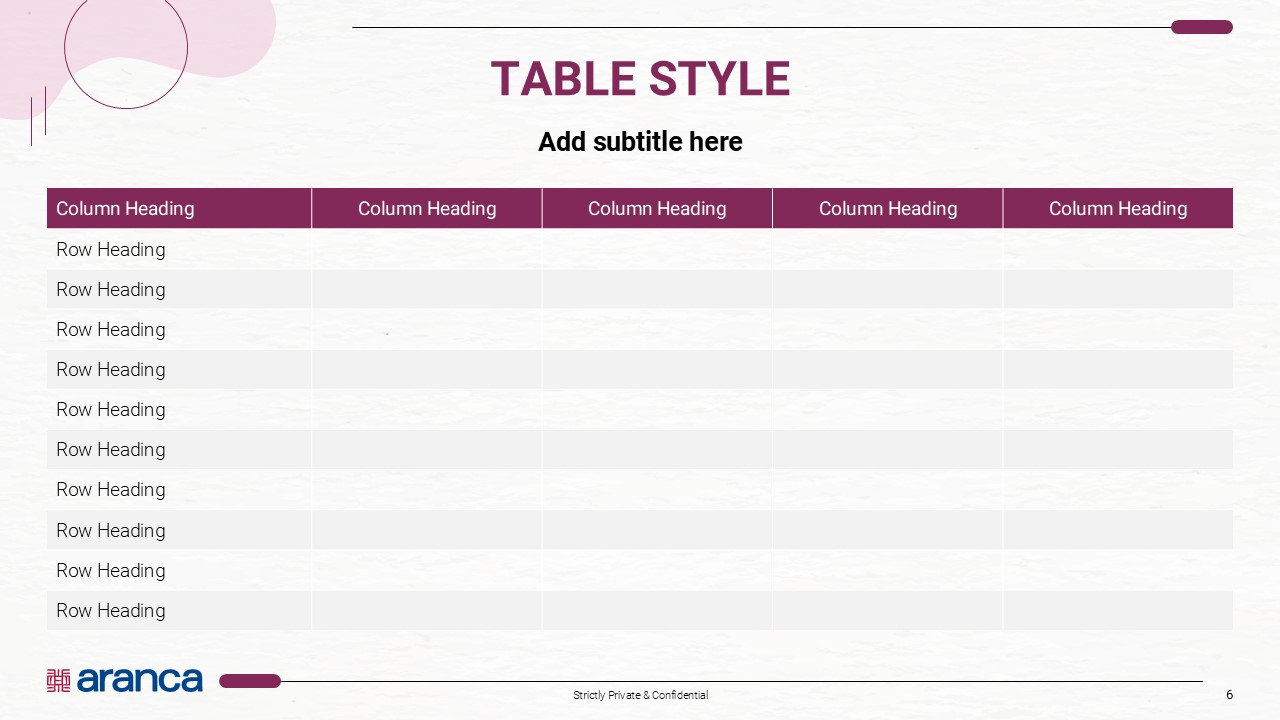The height and width of the screenshot is (720, 1280).
Task: Click the third Column Heading cell
Action: [x=657, y=208]
